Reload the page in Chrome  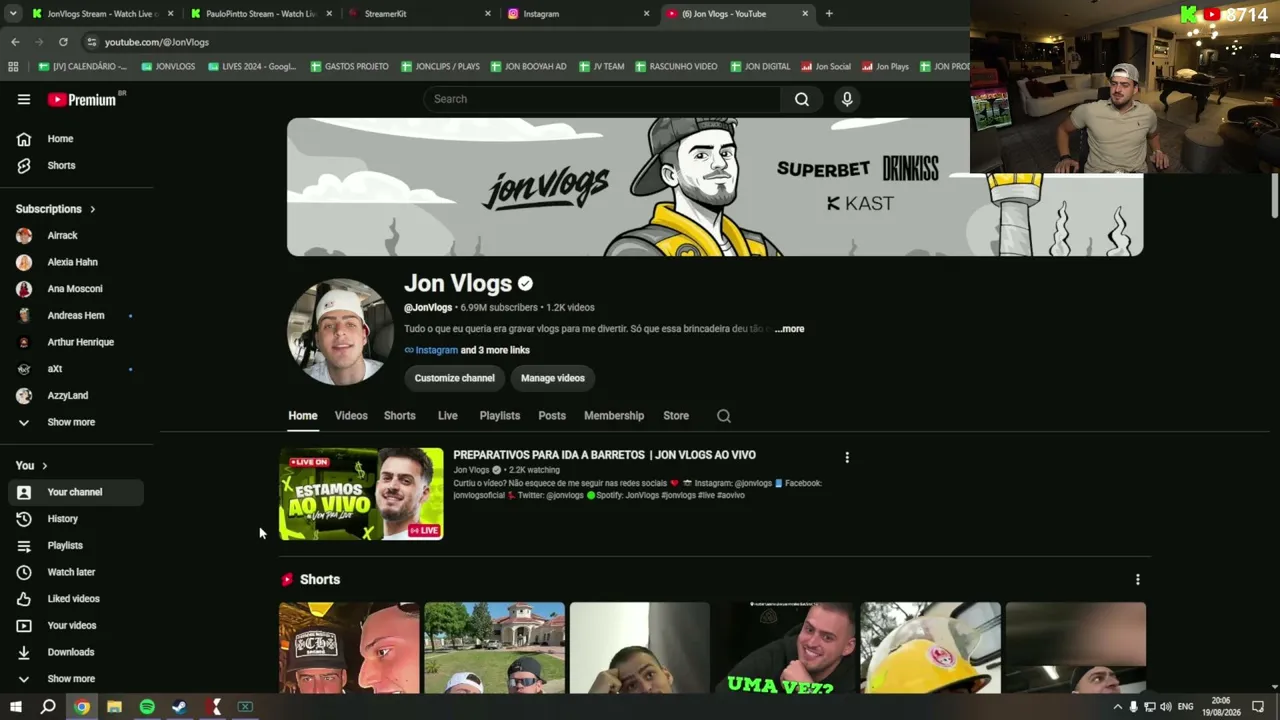tap(63, 42)
